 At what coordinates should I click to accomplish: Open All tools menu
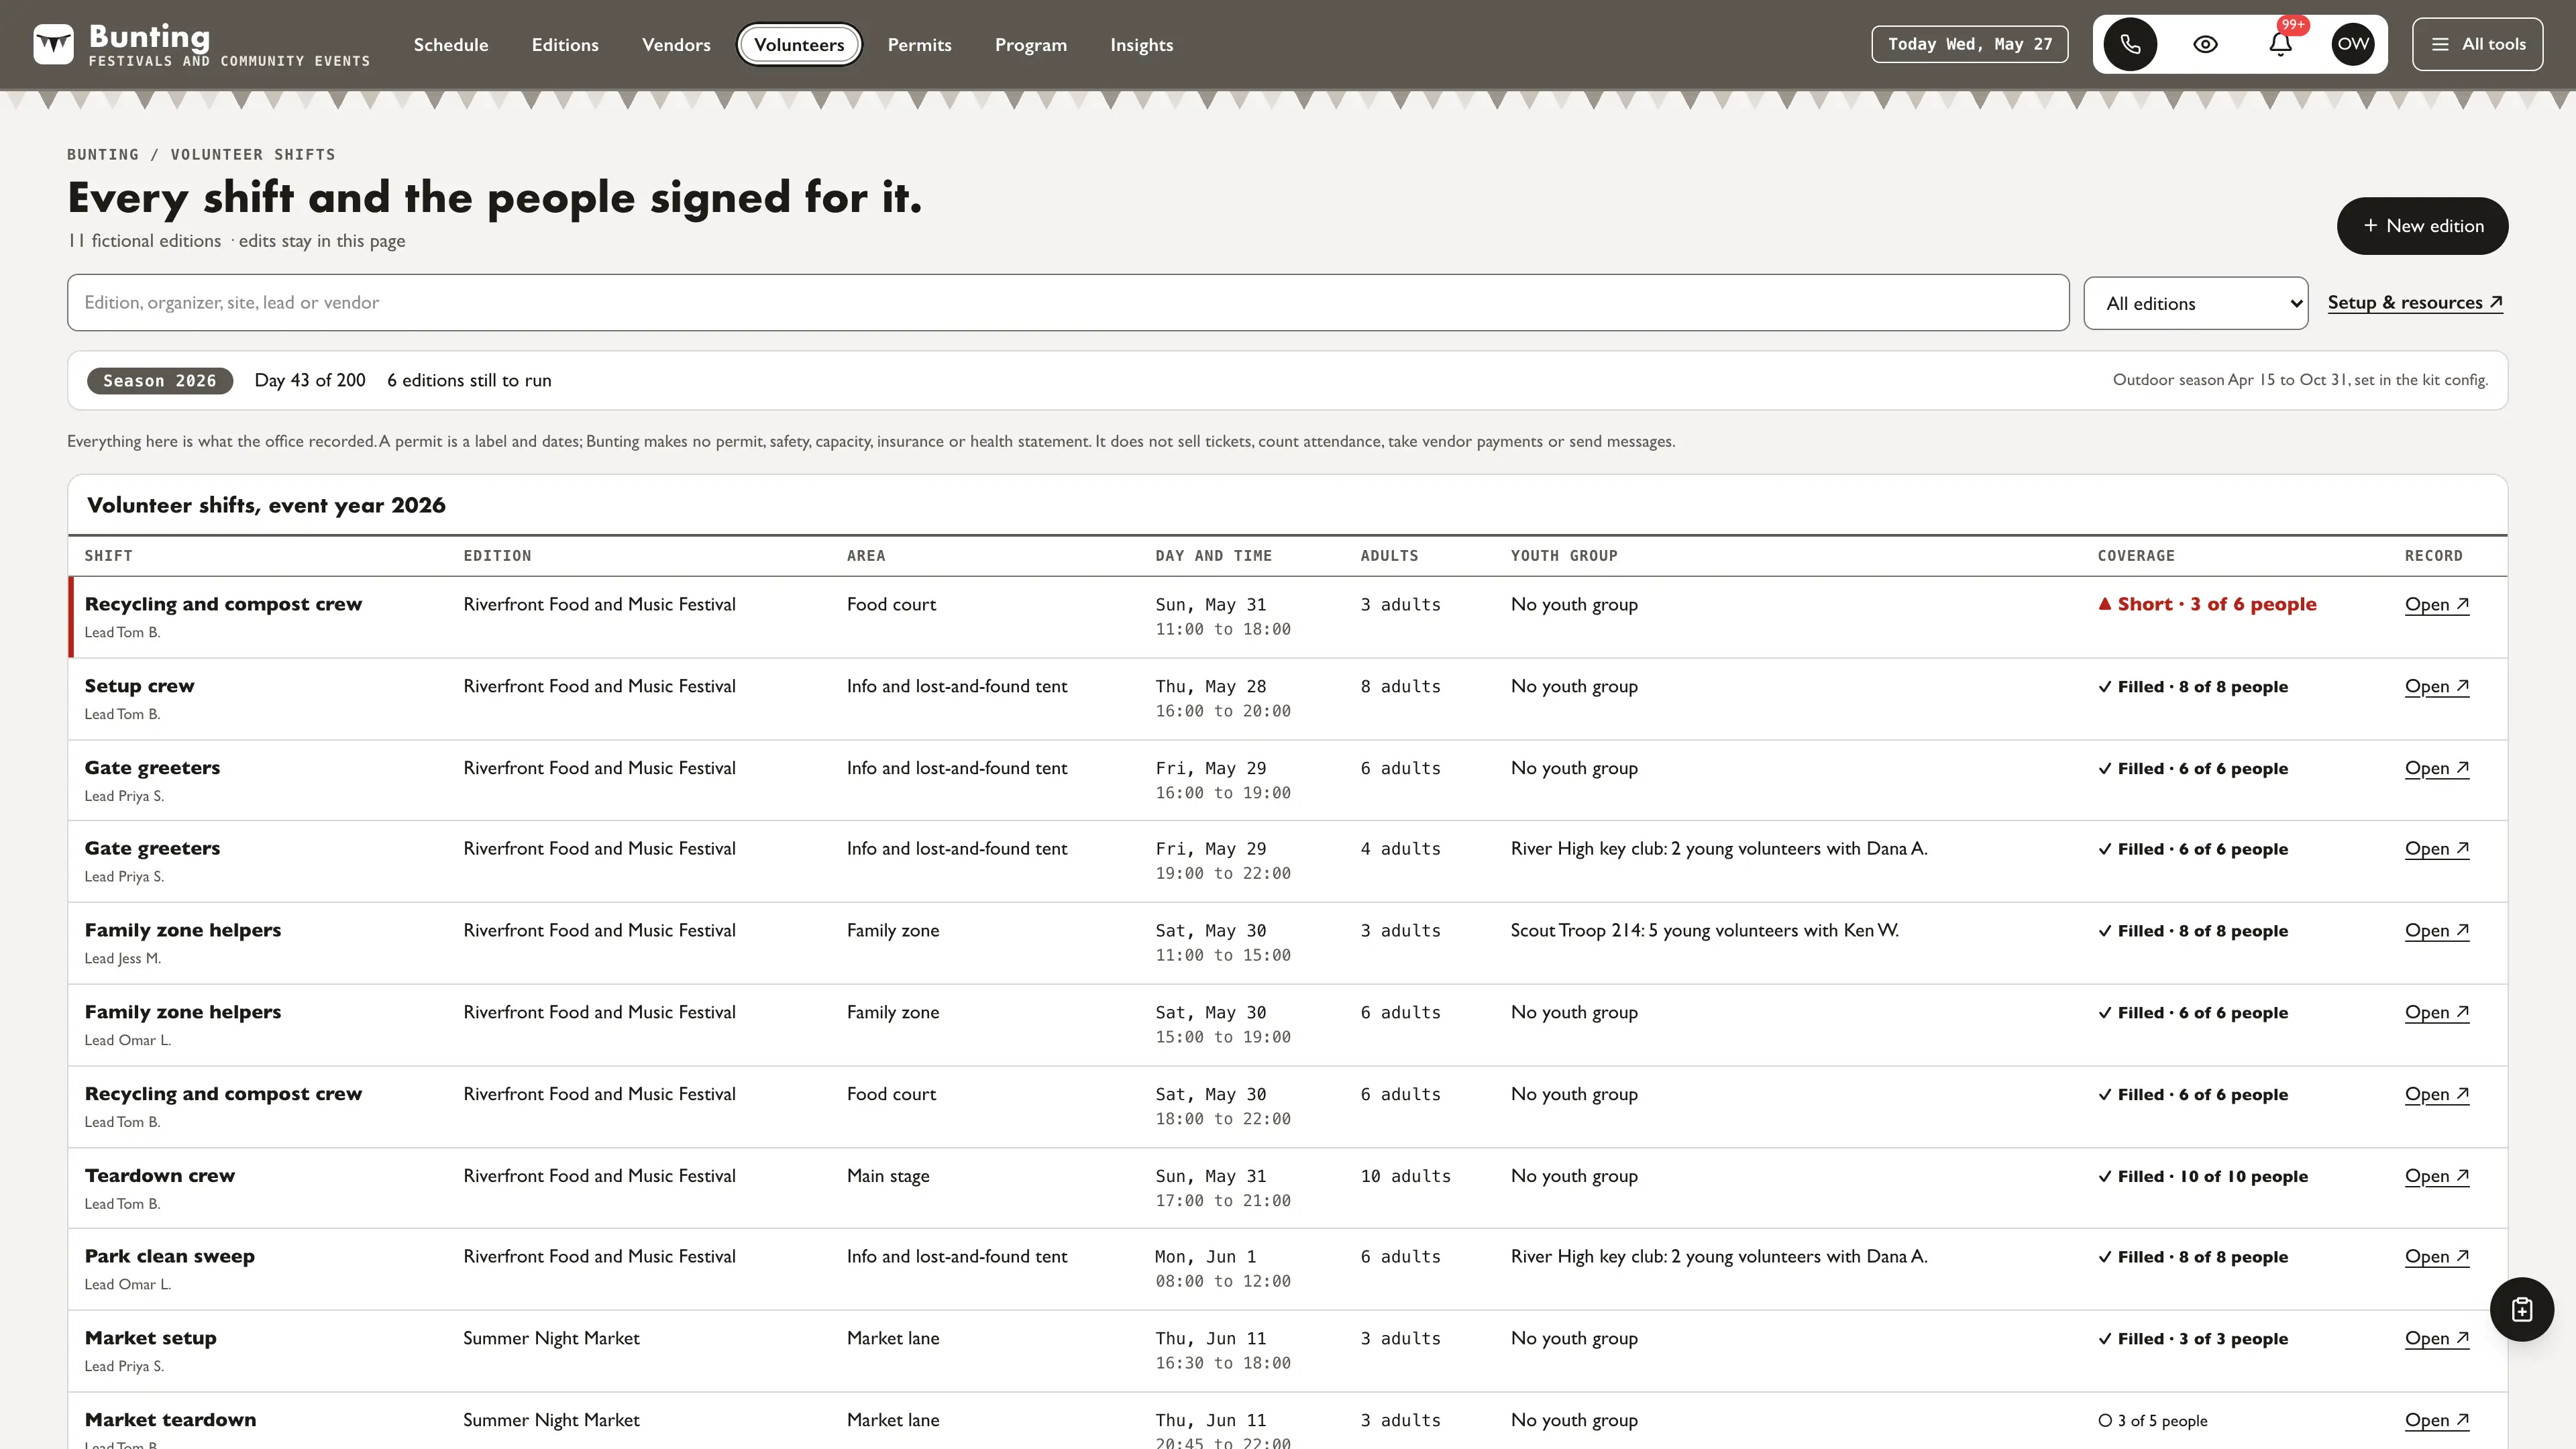[x=2477, y=44]
